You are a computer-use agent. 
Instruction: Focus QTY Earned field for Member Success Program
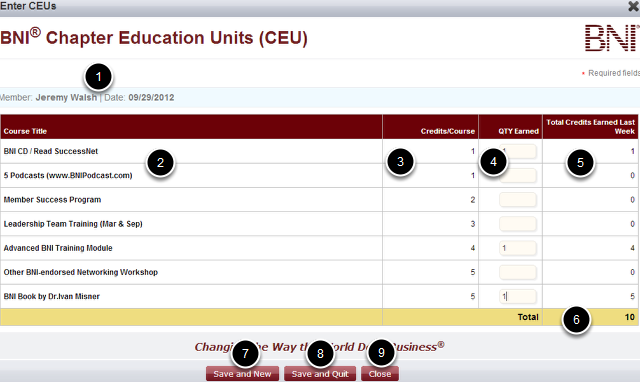pos(518,200)
